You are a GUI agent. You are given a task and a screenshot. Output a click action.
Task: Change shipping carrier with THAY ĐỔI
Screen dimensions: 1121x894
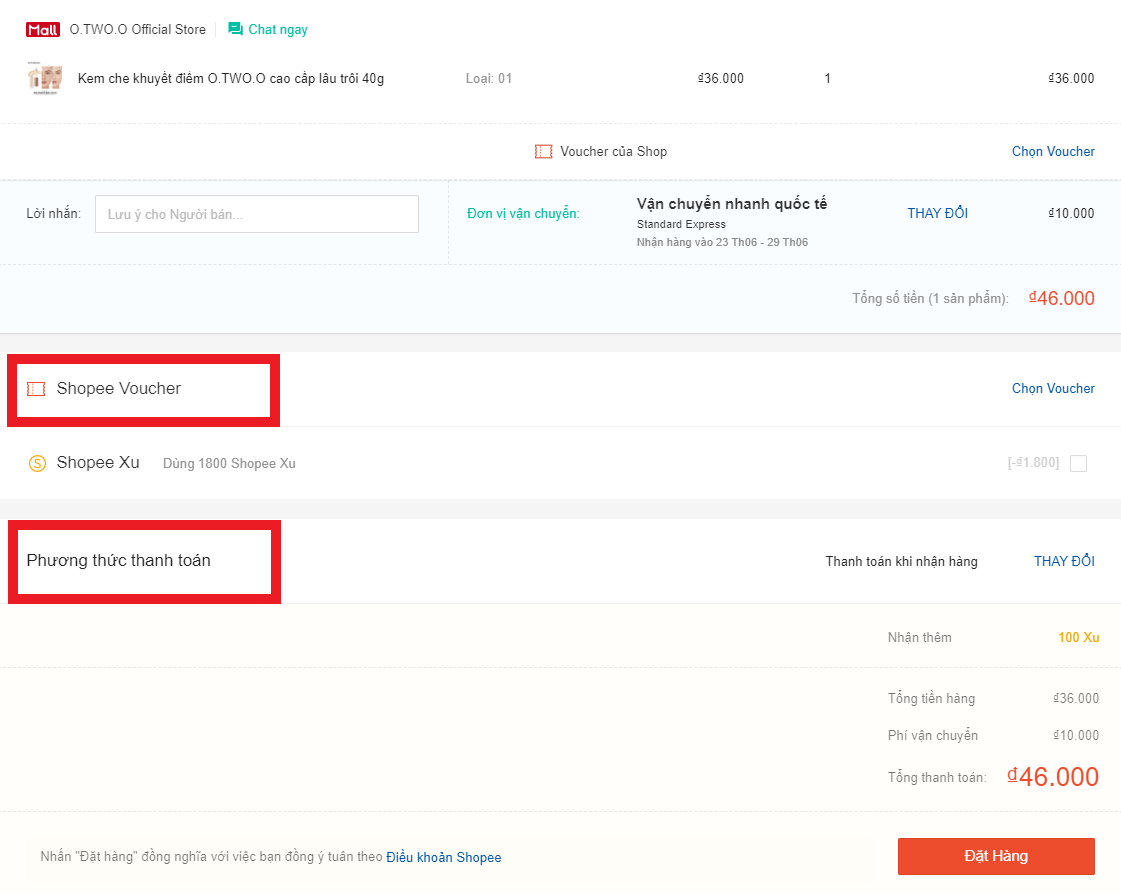(x=937, y=213)
